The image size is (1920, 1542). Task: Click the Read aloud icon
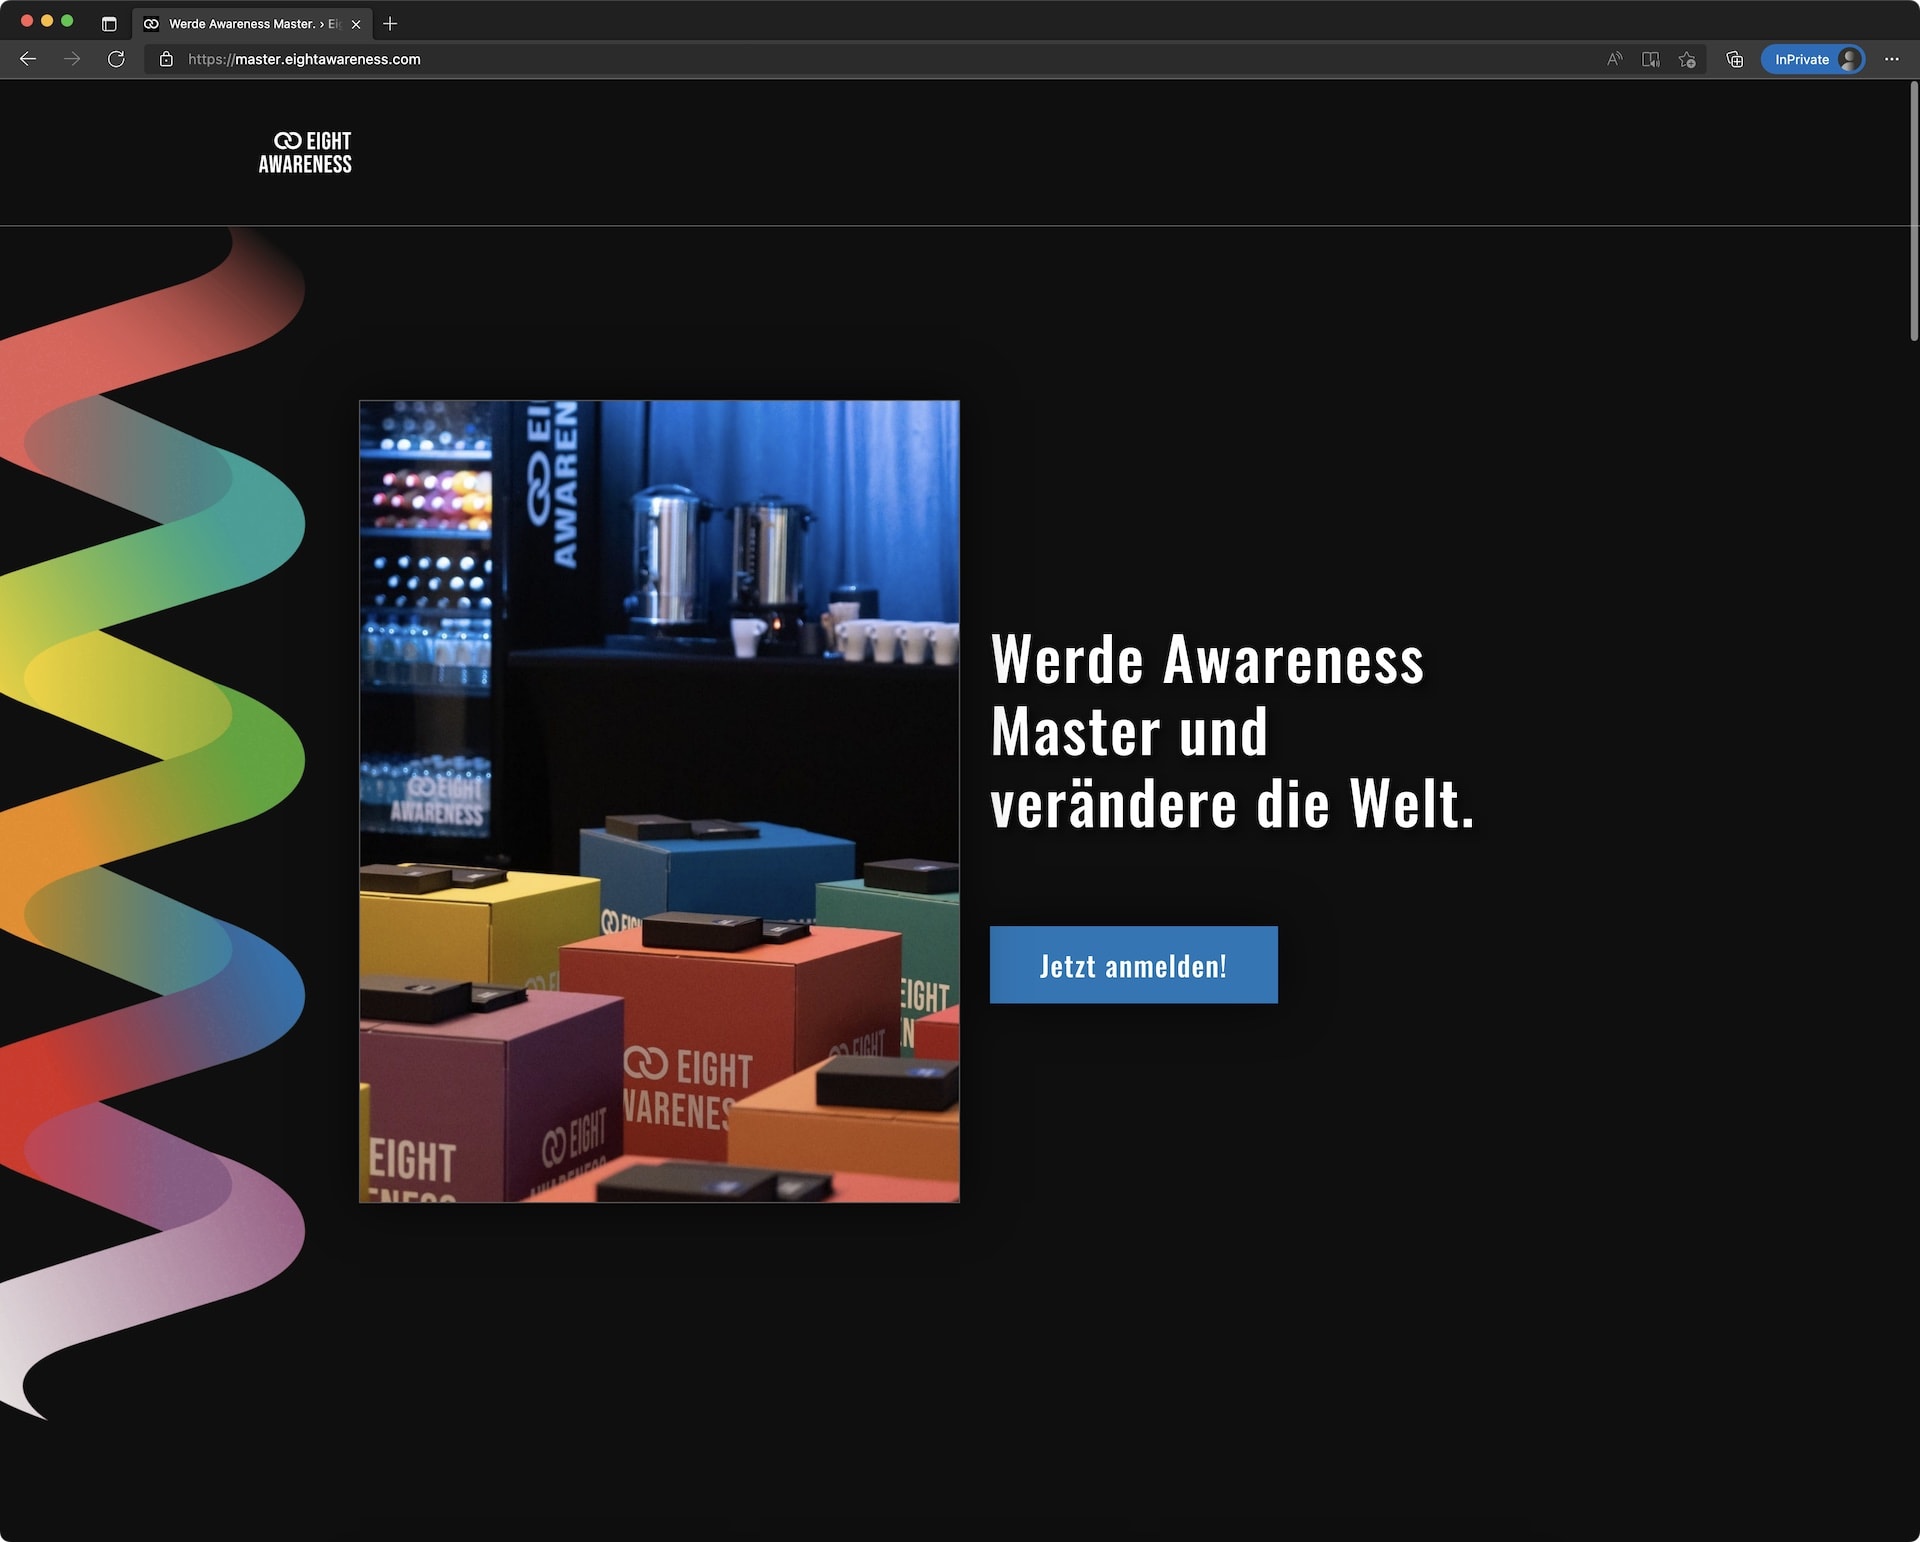pos(1614,60)
